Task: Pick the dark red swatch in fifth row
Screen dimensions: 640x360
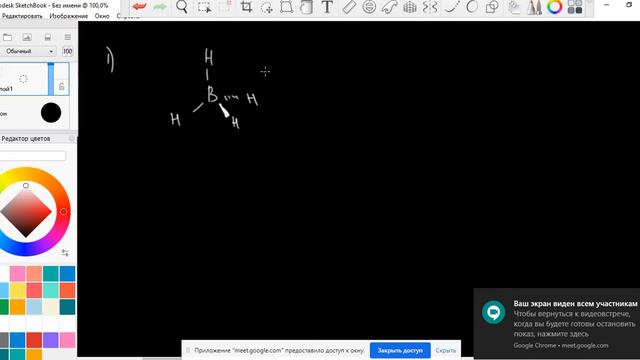Action: (34, 340)
